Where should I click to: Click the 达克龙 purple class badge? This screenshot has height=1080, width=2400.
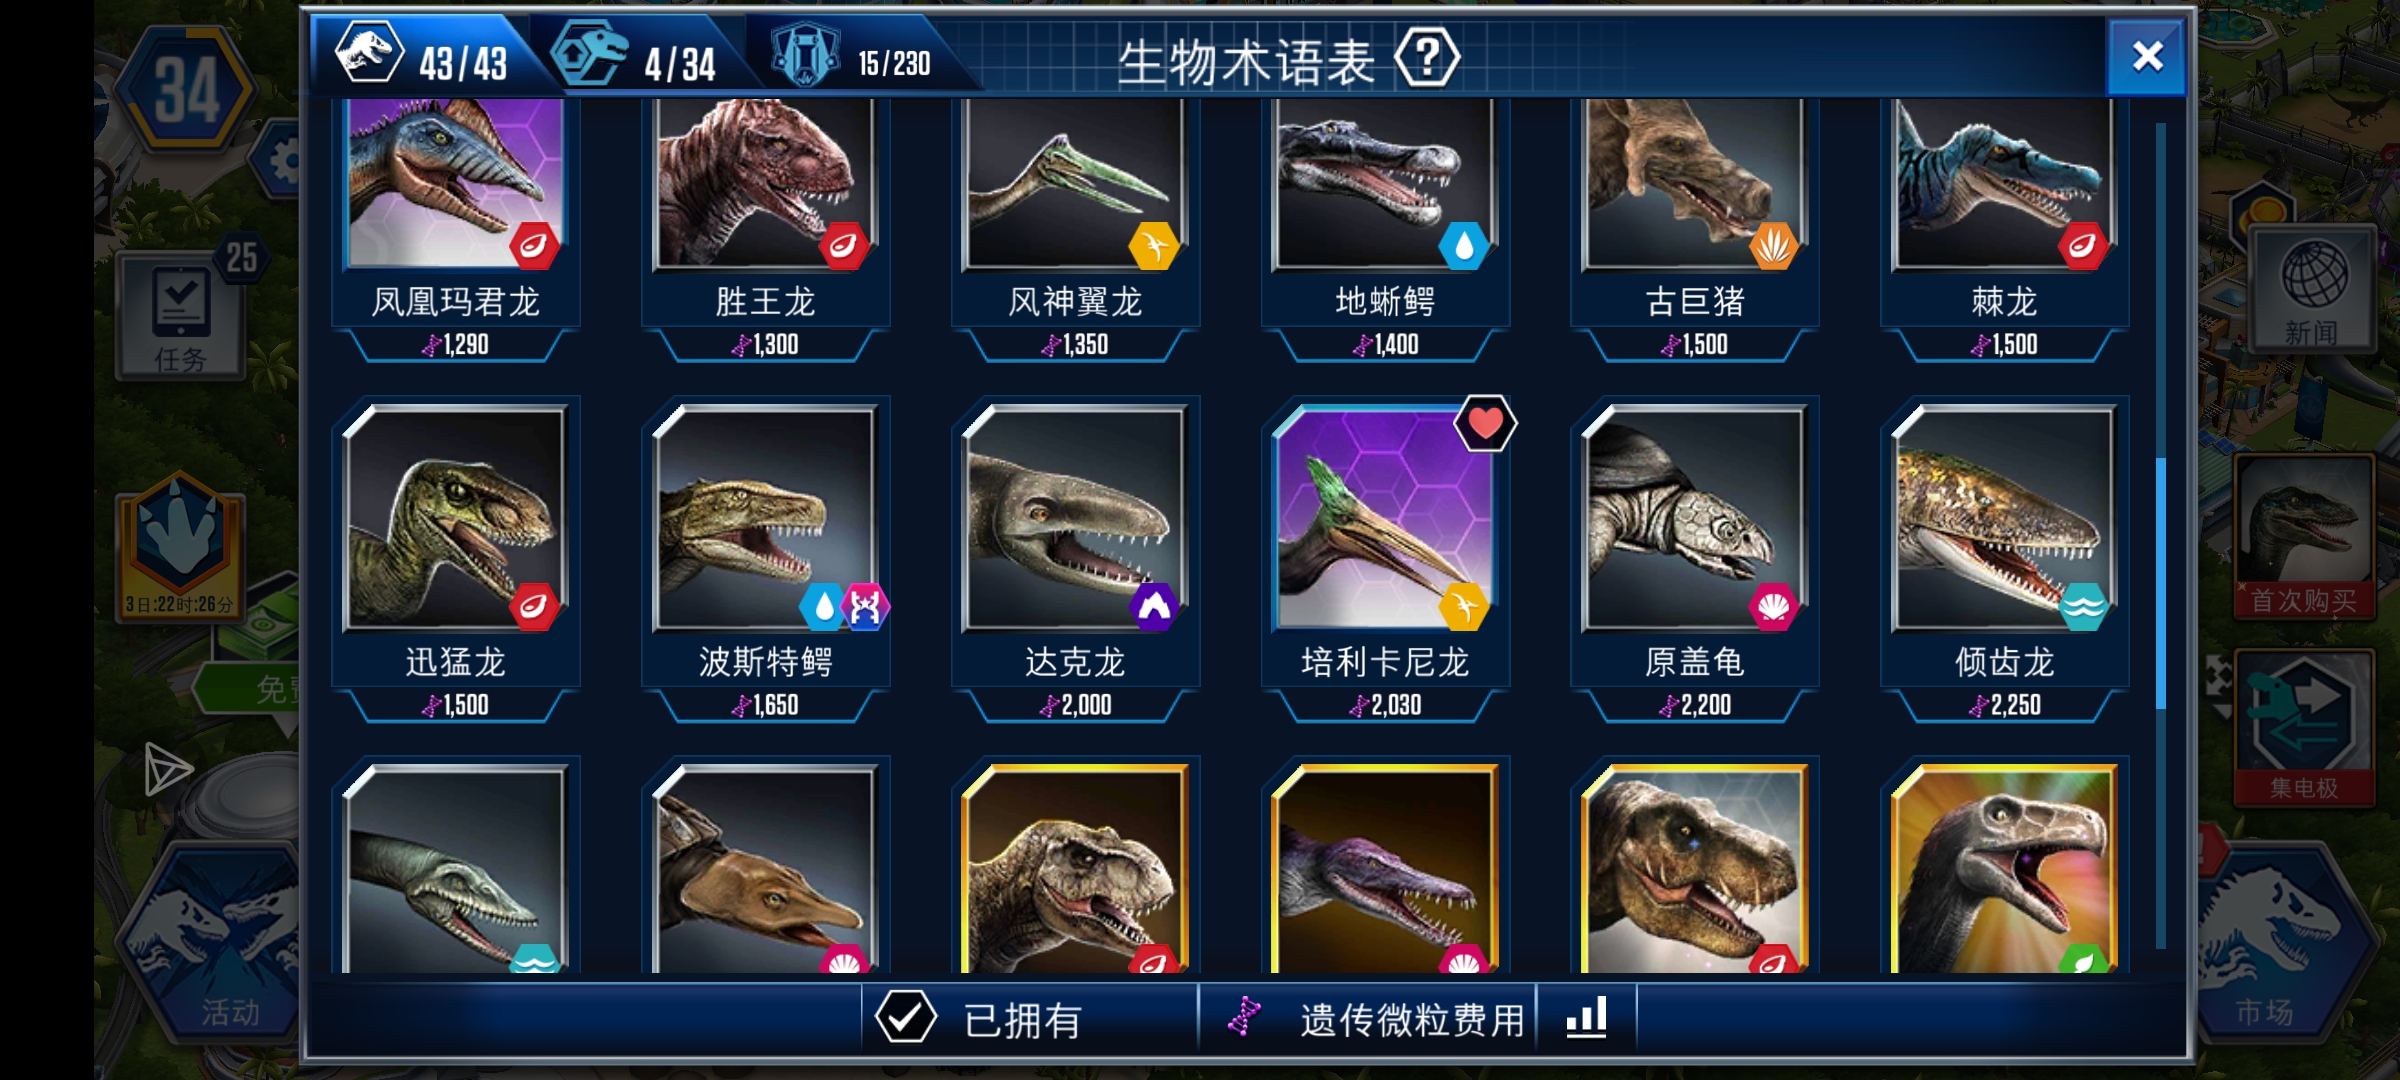1154,607
